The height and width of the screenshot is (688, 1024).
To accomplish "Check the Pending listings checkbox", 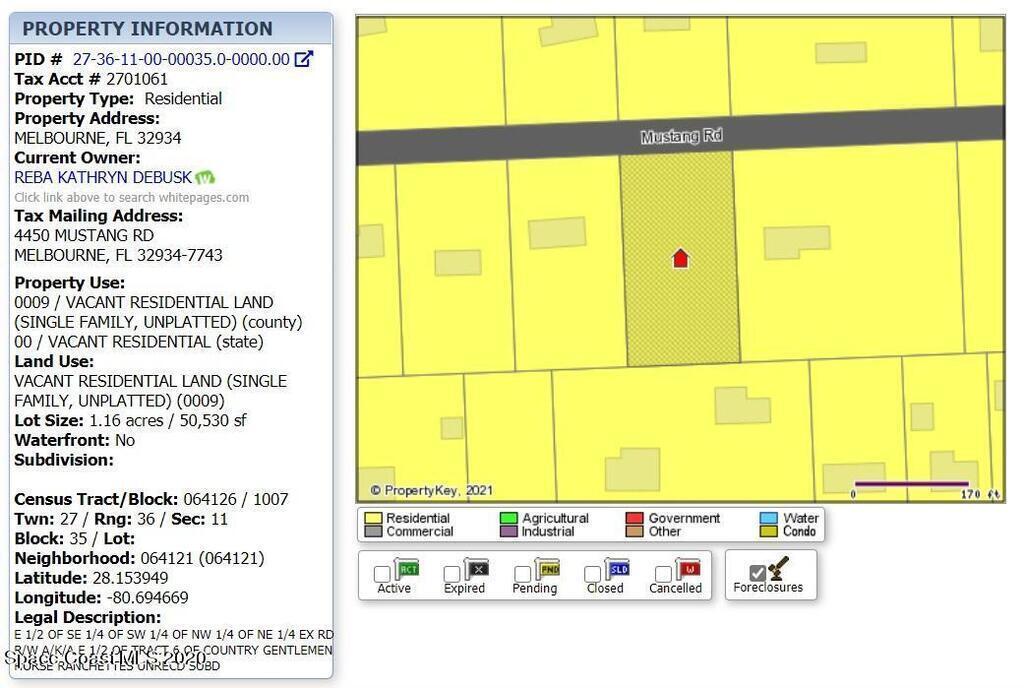I will click(522, 574).
